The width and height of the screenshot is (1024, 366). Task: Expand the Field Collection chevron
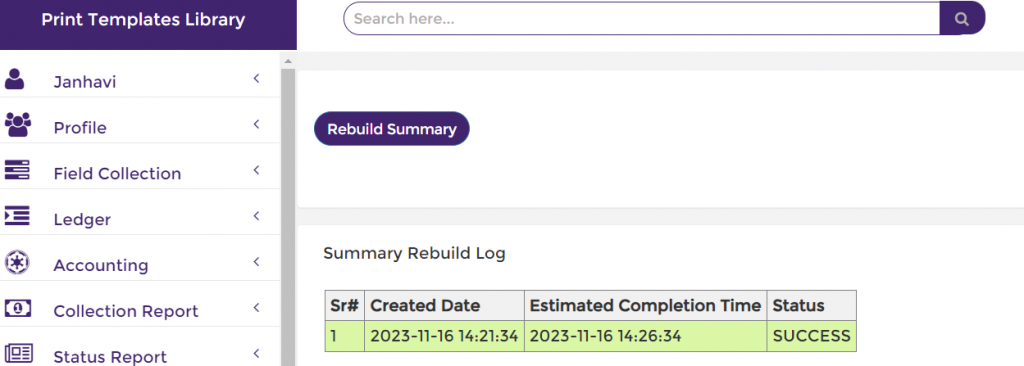257,170
